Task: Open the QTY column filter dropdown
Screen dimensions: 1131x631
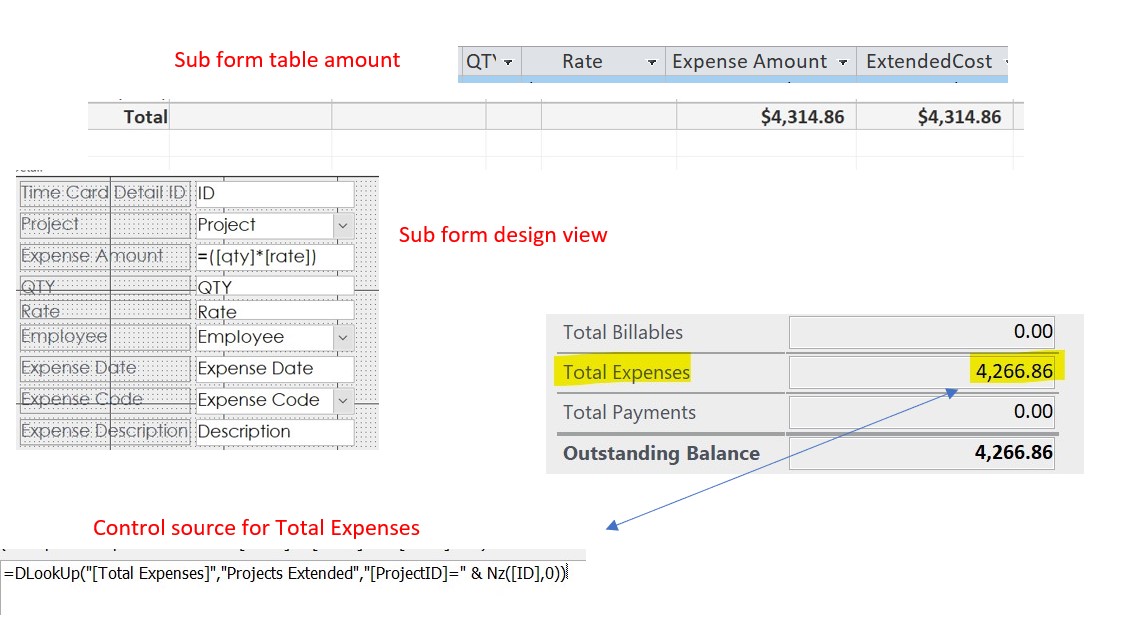Action: point(508,61)
